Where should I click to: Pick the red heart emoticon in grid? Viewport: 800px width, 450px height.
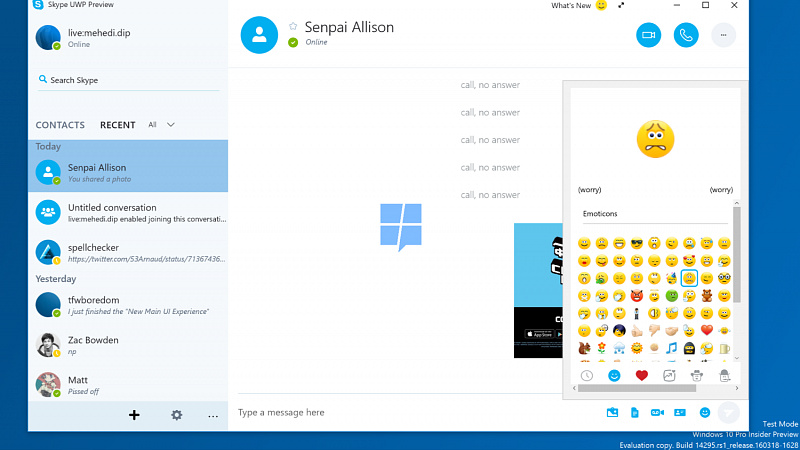[707, 331]
